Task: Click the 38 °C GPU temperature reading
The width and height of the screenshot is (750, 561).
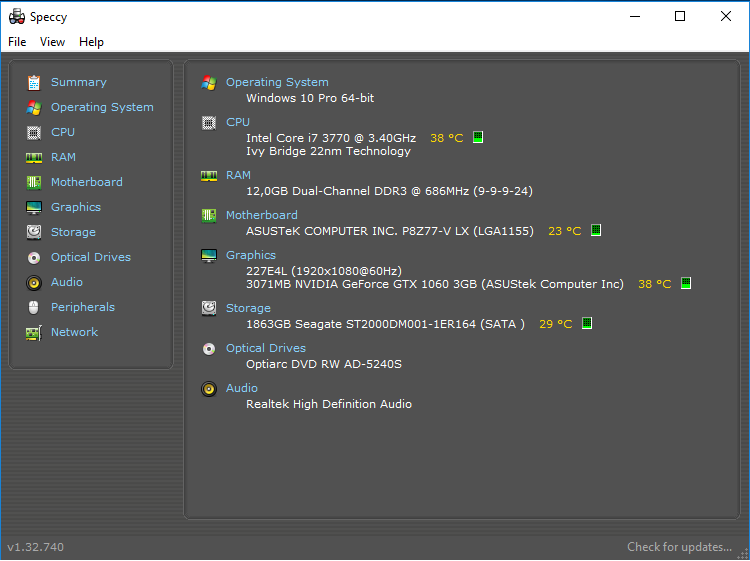Action: click(x=654, y=284)
